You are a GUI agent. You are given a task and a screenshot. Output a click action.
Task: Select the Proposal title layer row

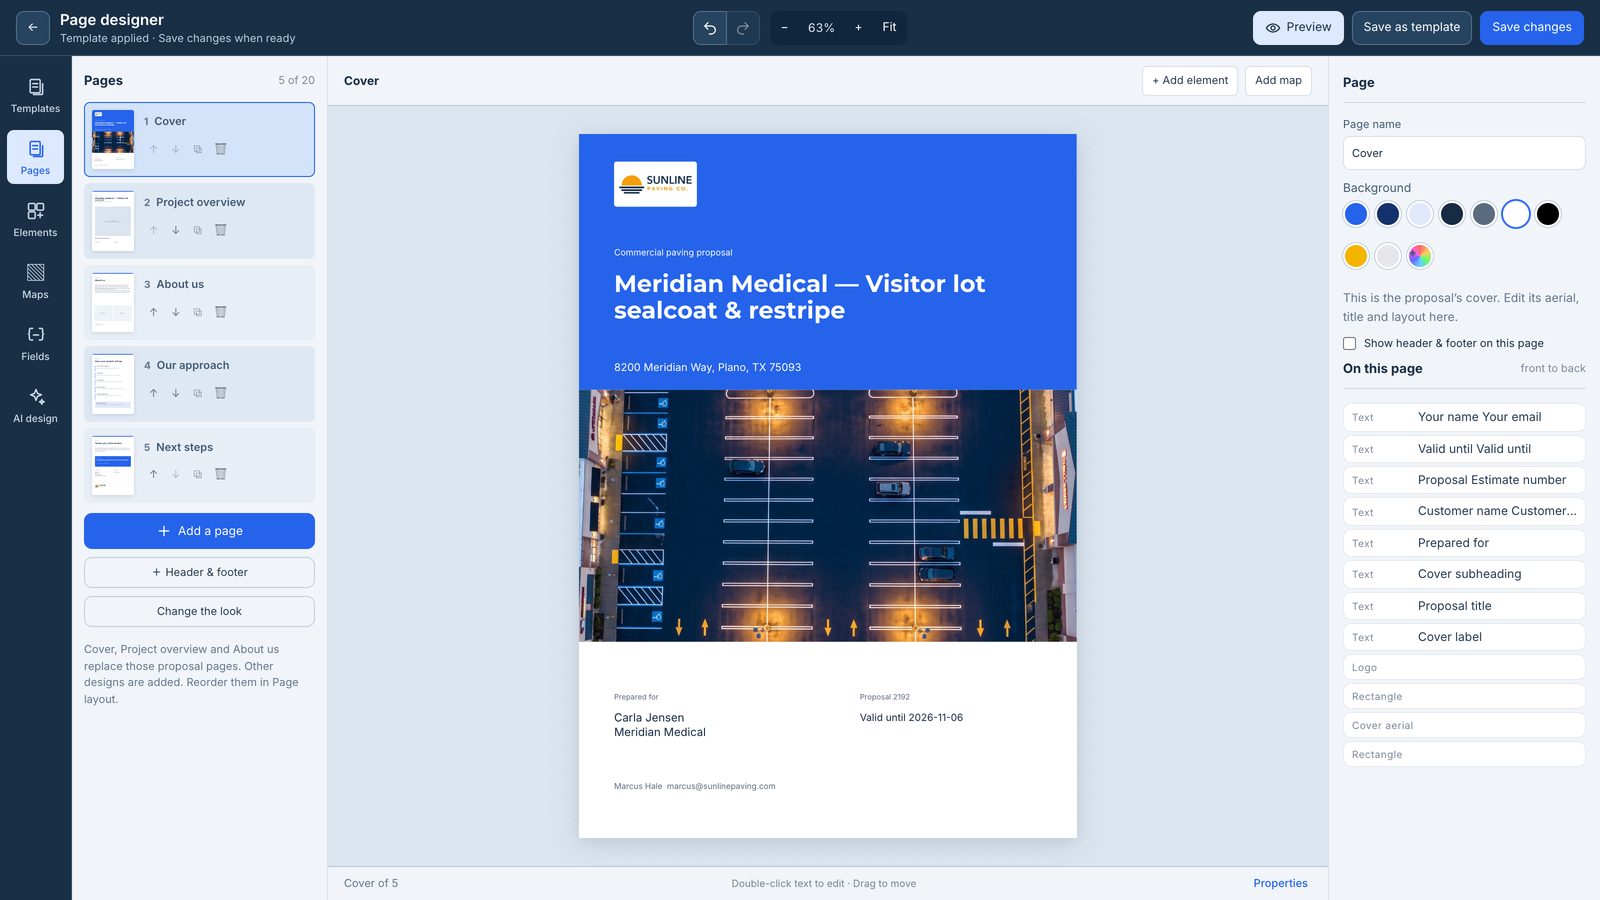[1464, 606]
